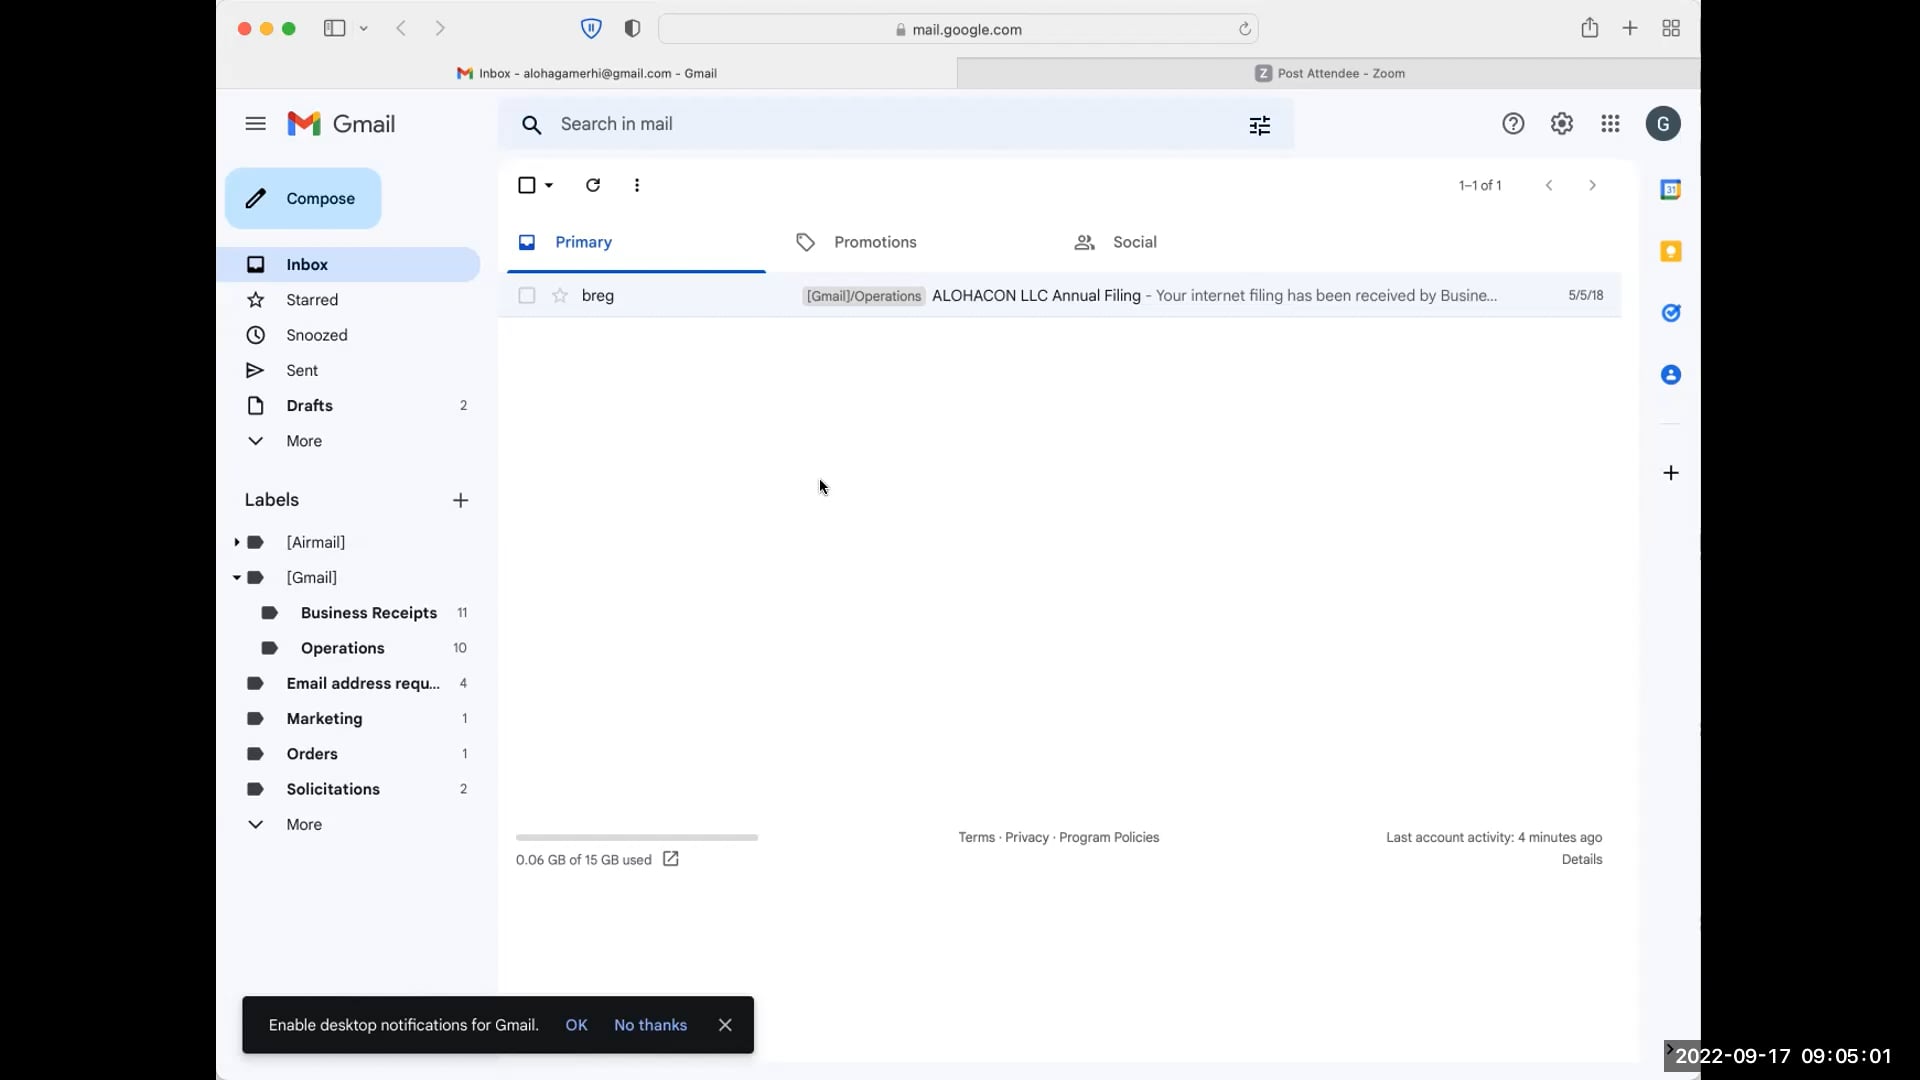Go to newer messages page arrow
The height and width of the screenshot is (1080, 1920).
[x=1549, y=185]
